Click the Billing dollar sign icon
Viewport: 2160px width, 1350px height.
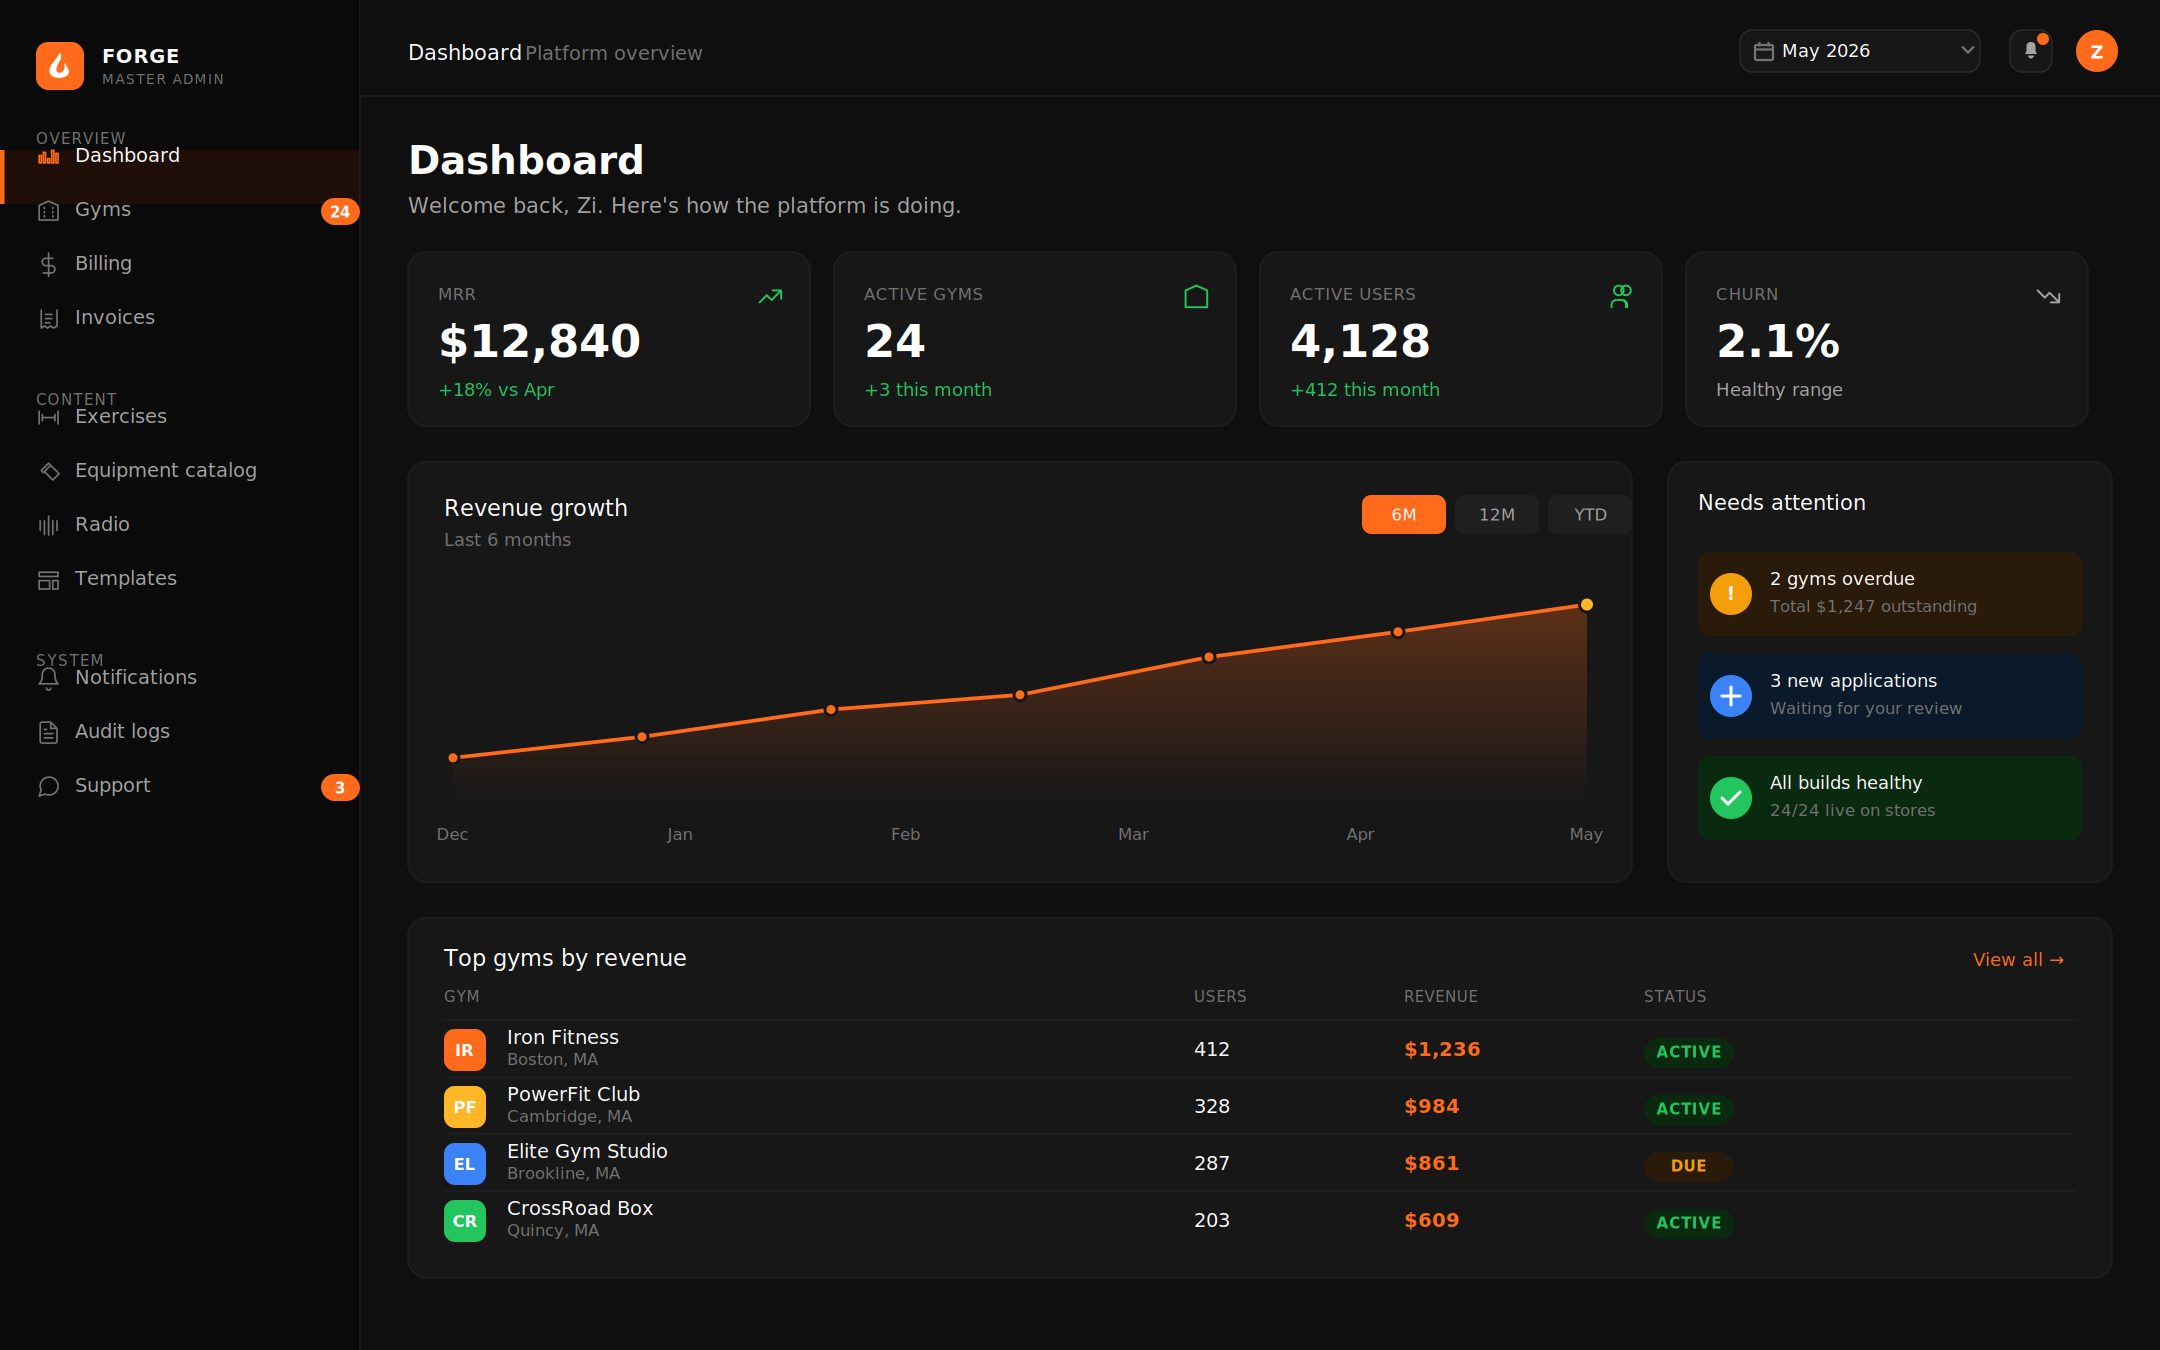(x=48, y=265)
